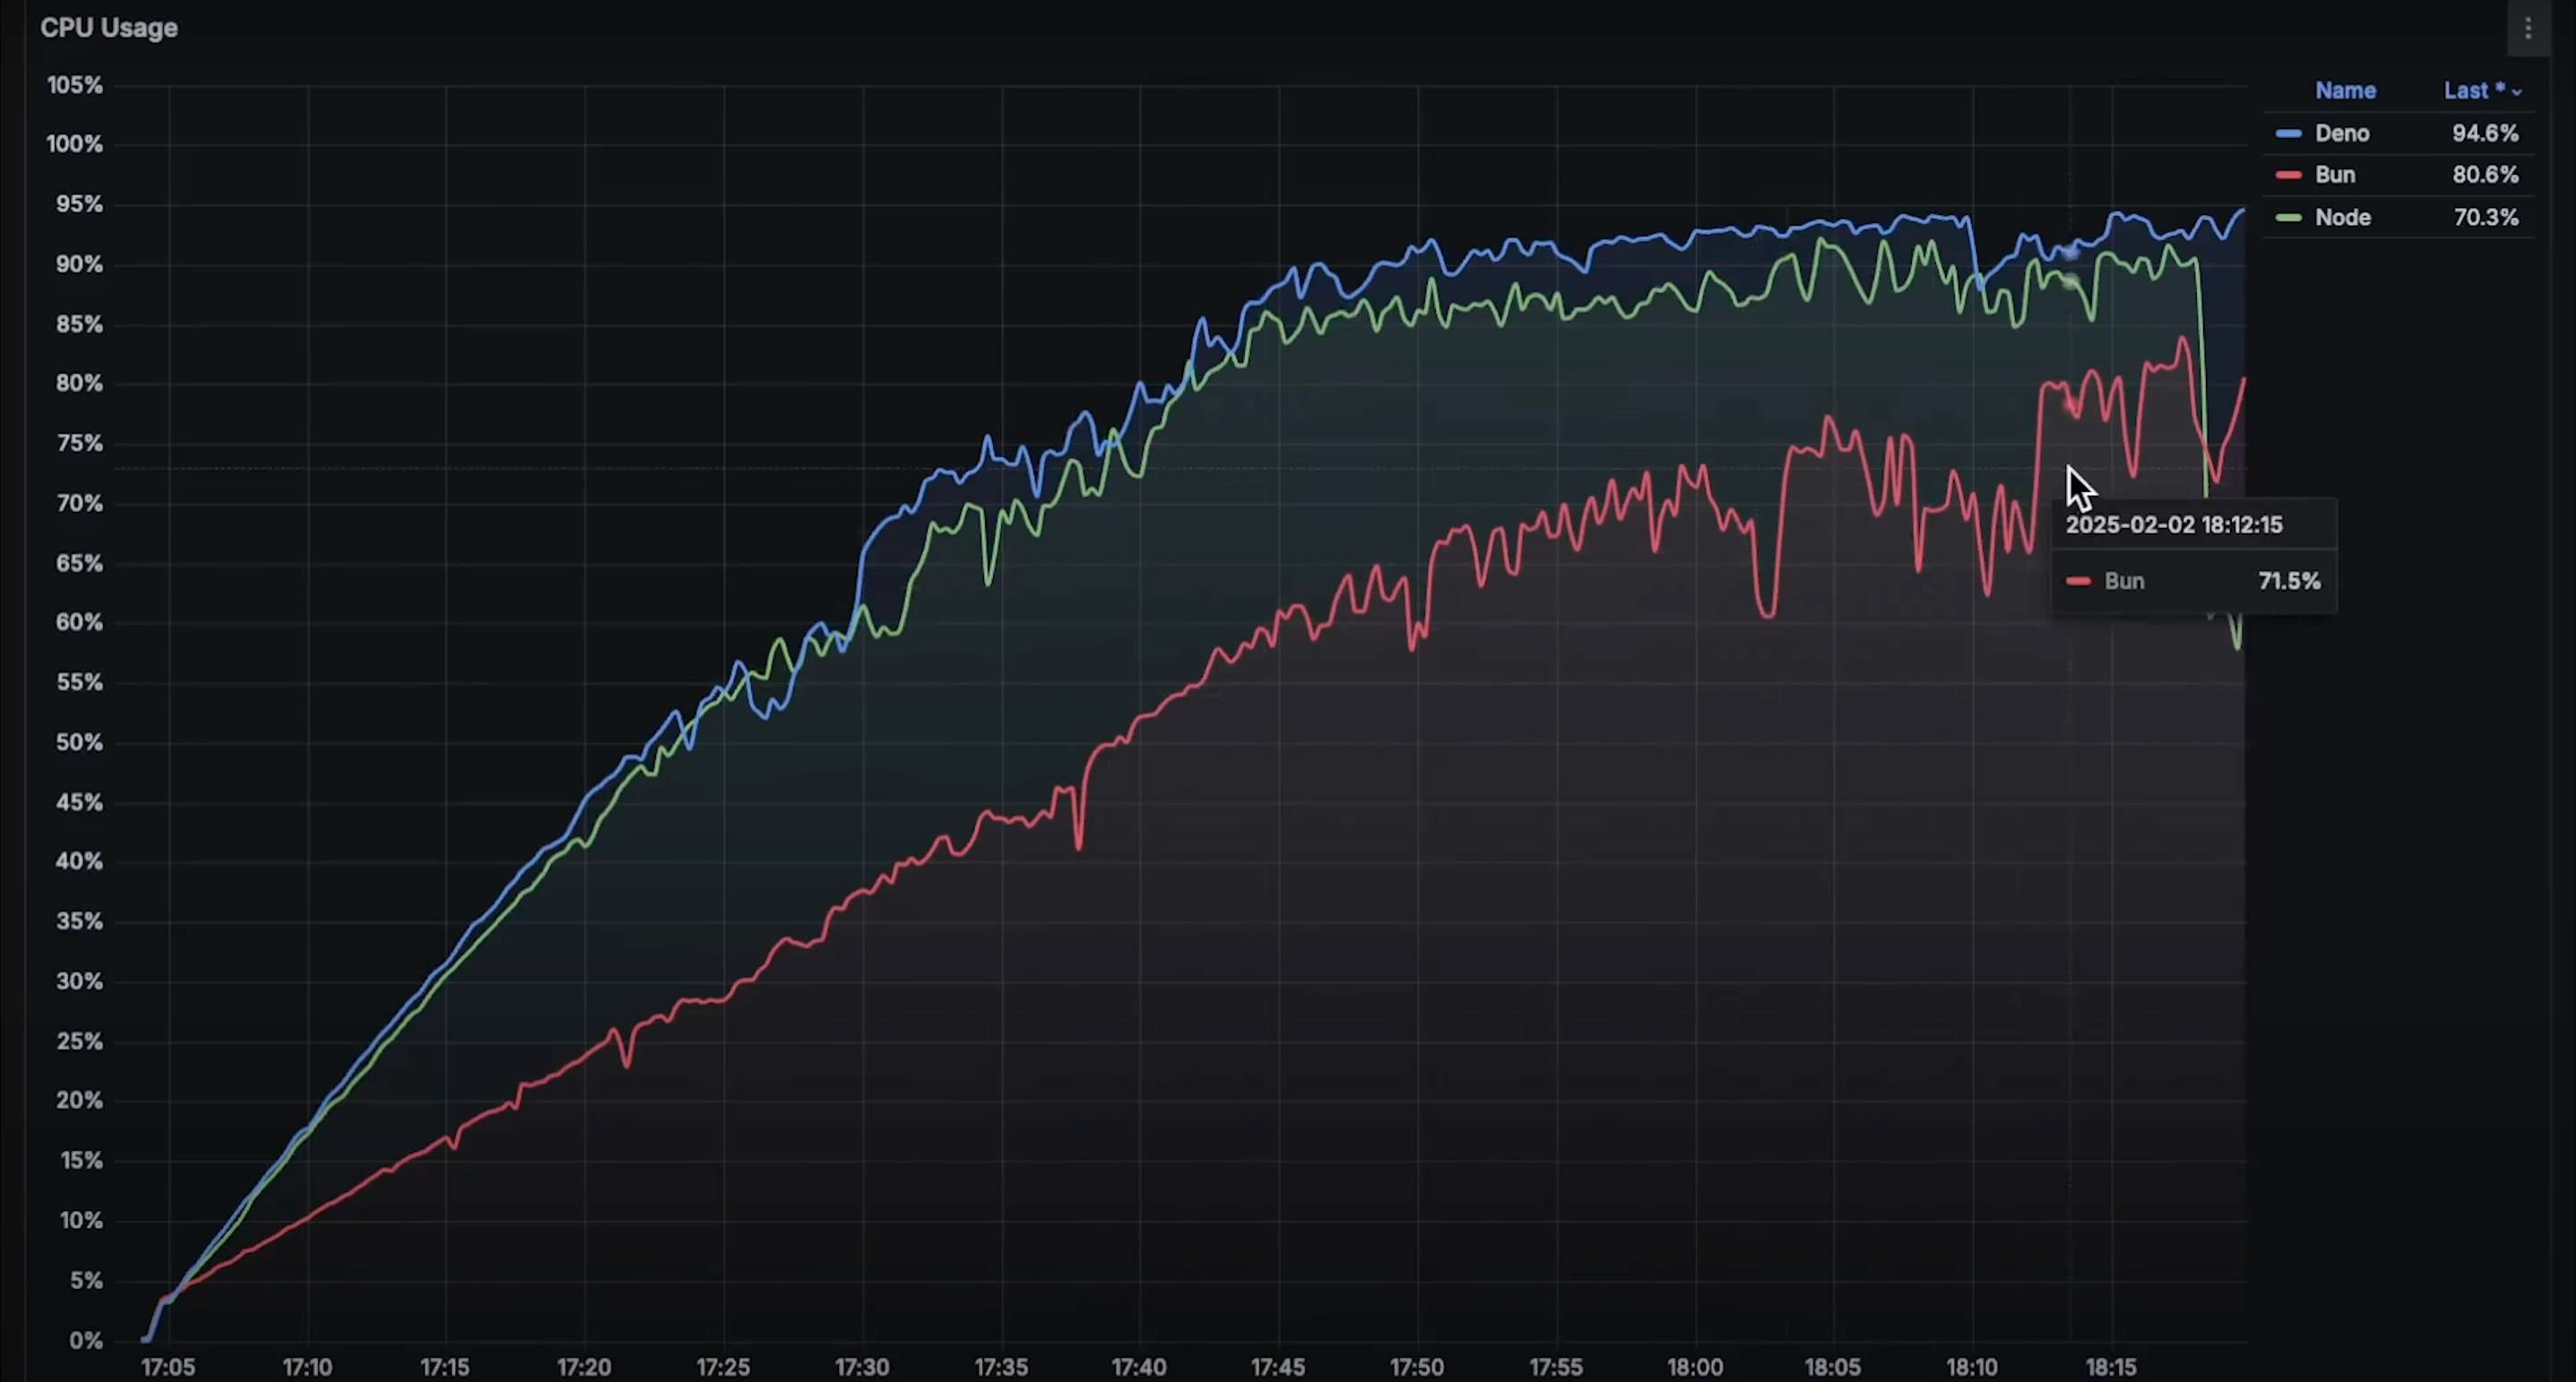Toggle visibility of the Node series label
Screen dimensions: 2576x1382
click(x=2342, y=217)
